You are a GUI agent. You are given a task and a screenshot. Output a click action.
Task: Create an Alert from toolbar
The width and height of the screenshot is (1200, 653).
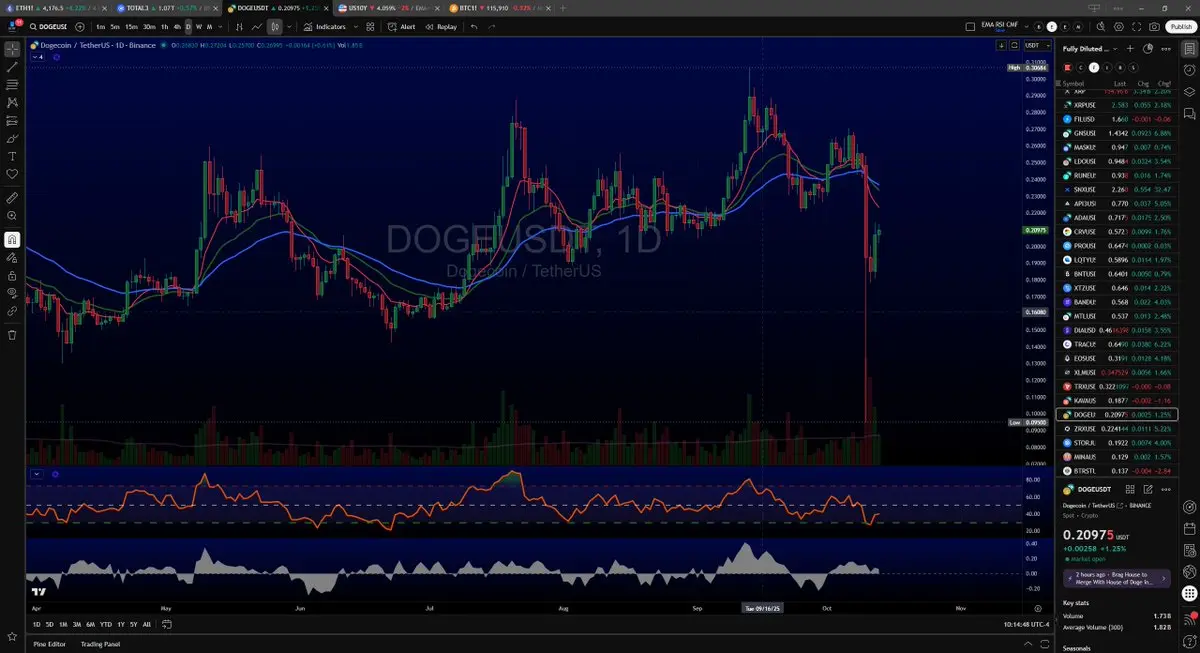pyautogui.click(x=402, y=27)
